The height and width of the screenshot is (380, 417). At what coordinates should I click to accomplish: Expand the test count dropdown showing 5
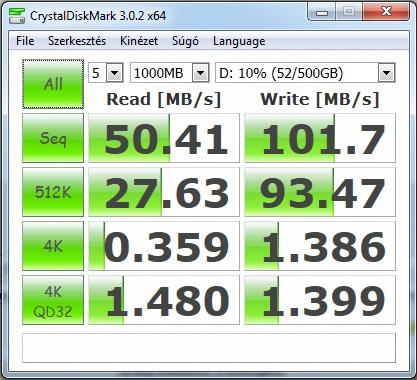(114, 73)
